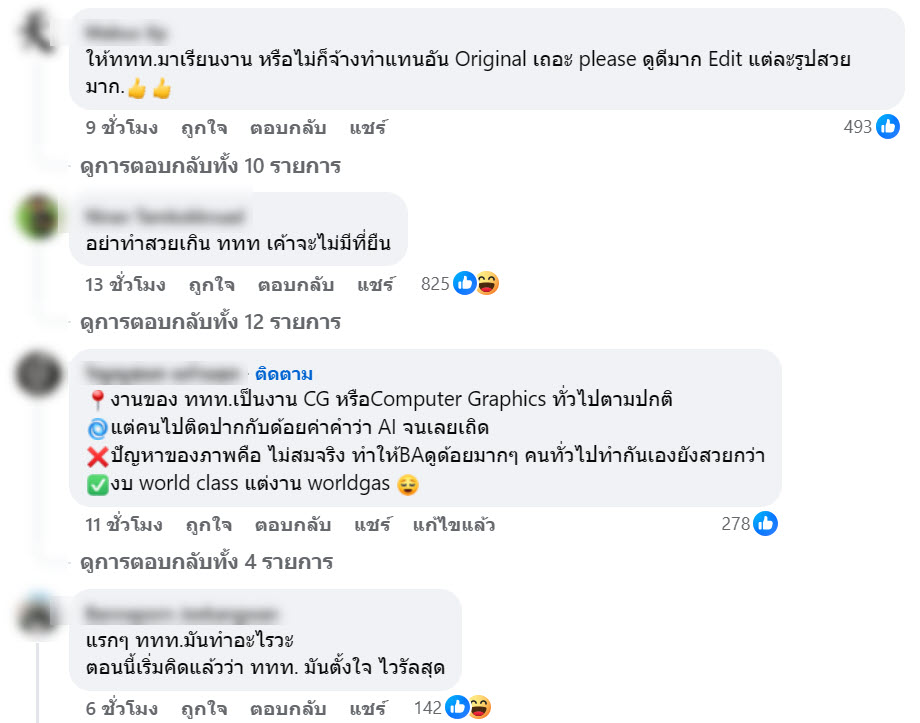Open the แก้ไขแล้ว edit history
The image size is (920, 723).
pos(454,525)
